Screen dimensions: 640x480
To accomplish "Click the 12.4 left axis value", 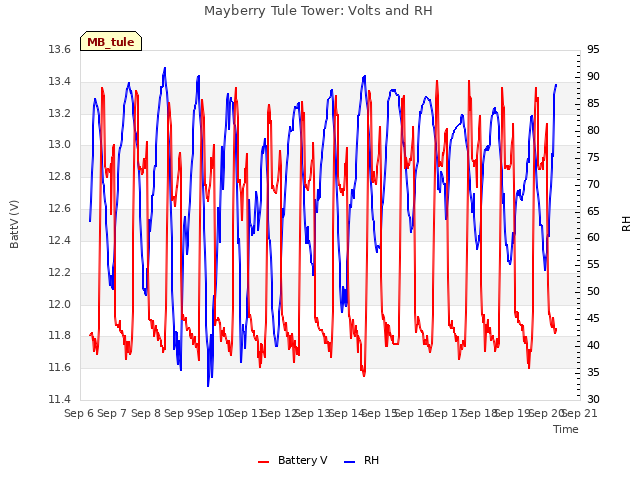I will (x=60, y=240).
